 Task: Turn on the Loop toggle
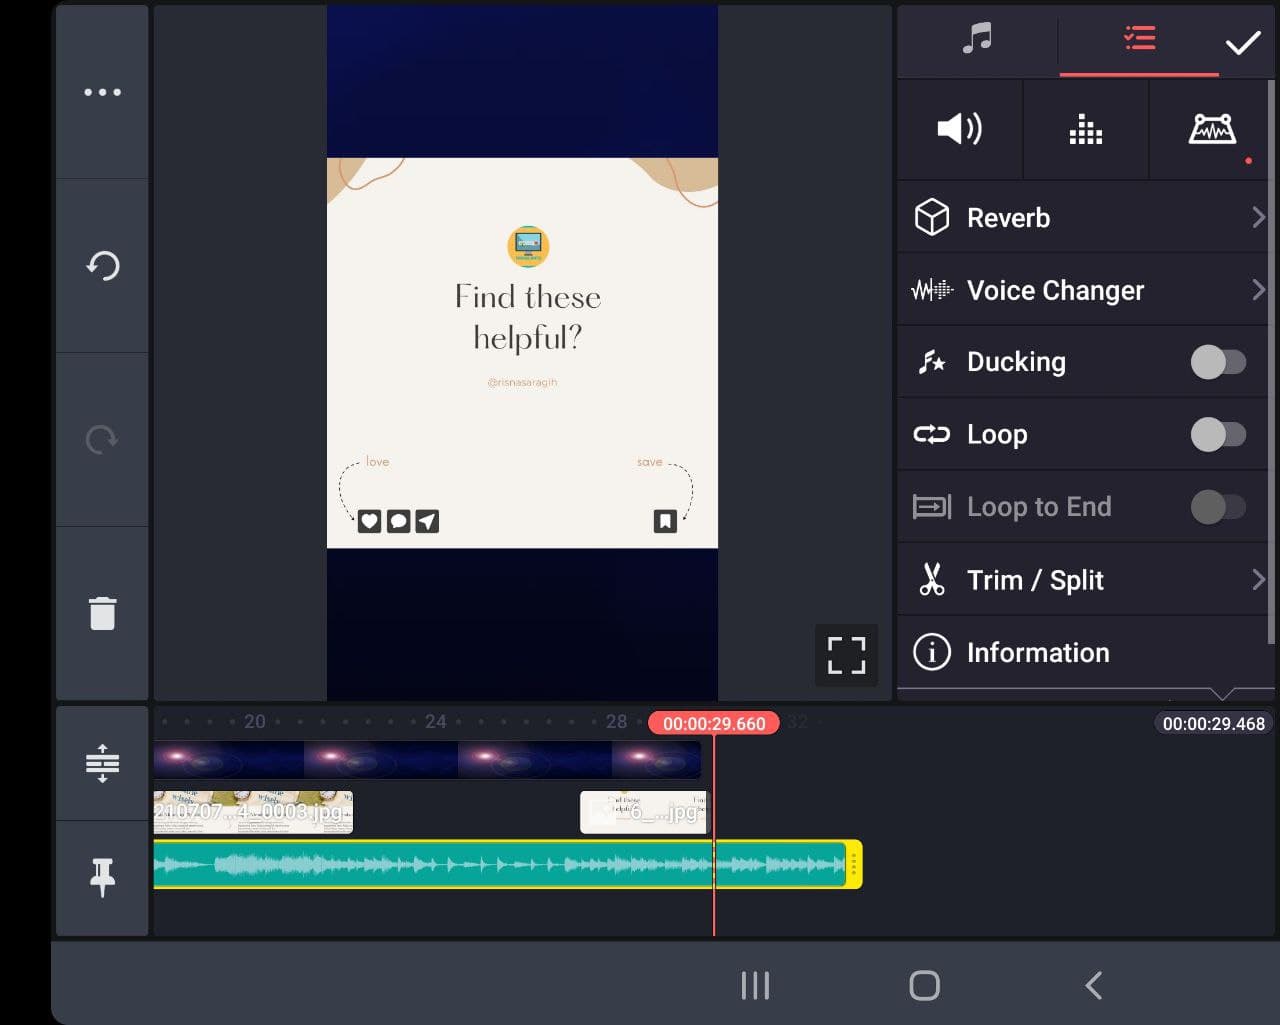pos(1217,434)
